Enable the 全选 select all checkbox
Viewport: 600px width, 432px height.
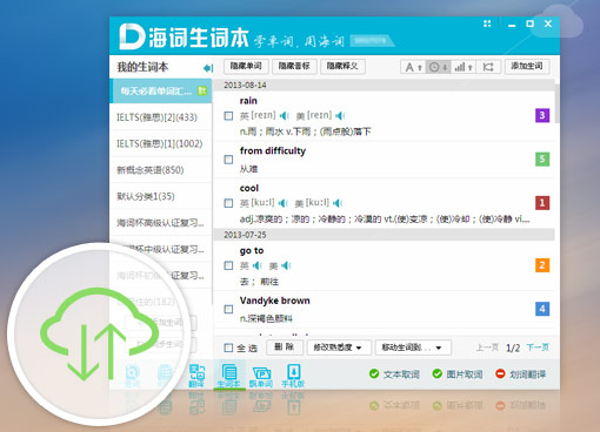click(229, 348)
